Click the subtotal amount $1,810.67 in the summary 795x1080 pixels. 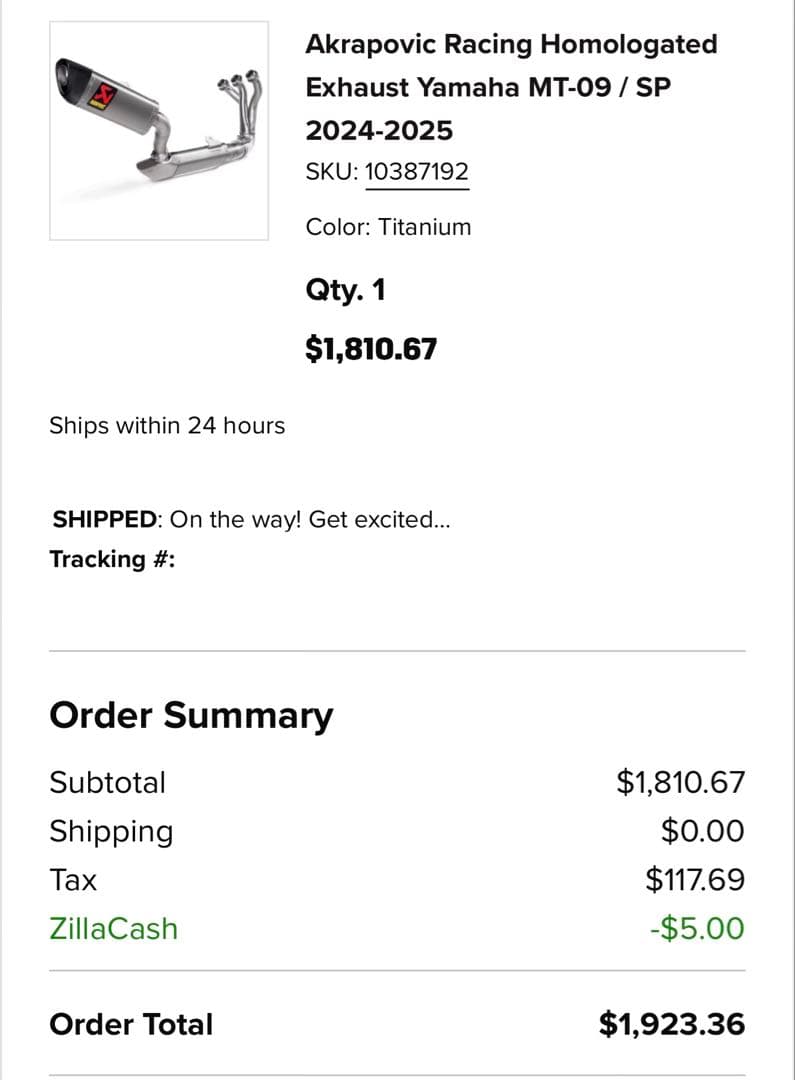coord(680,782)
